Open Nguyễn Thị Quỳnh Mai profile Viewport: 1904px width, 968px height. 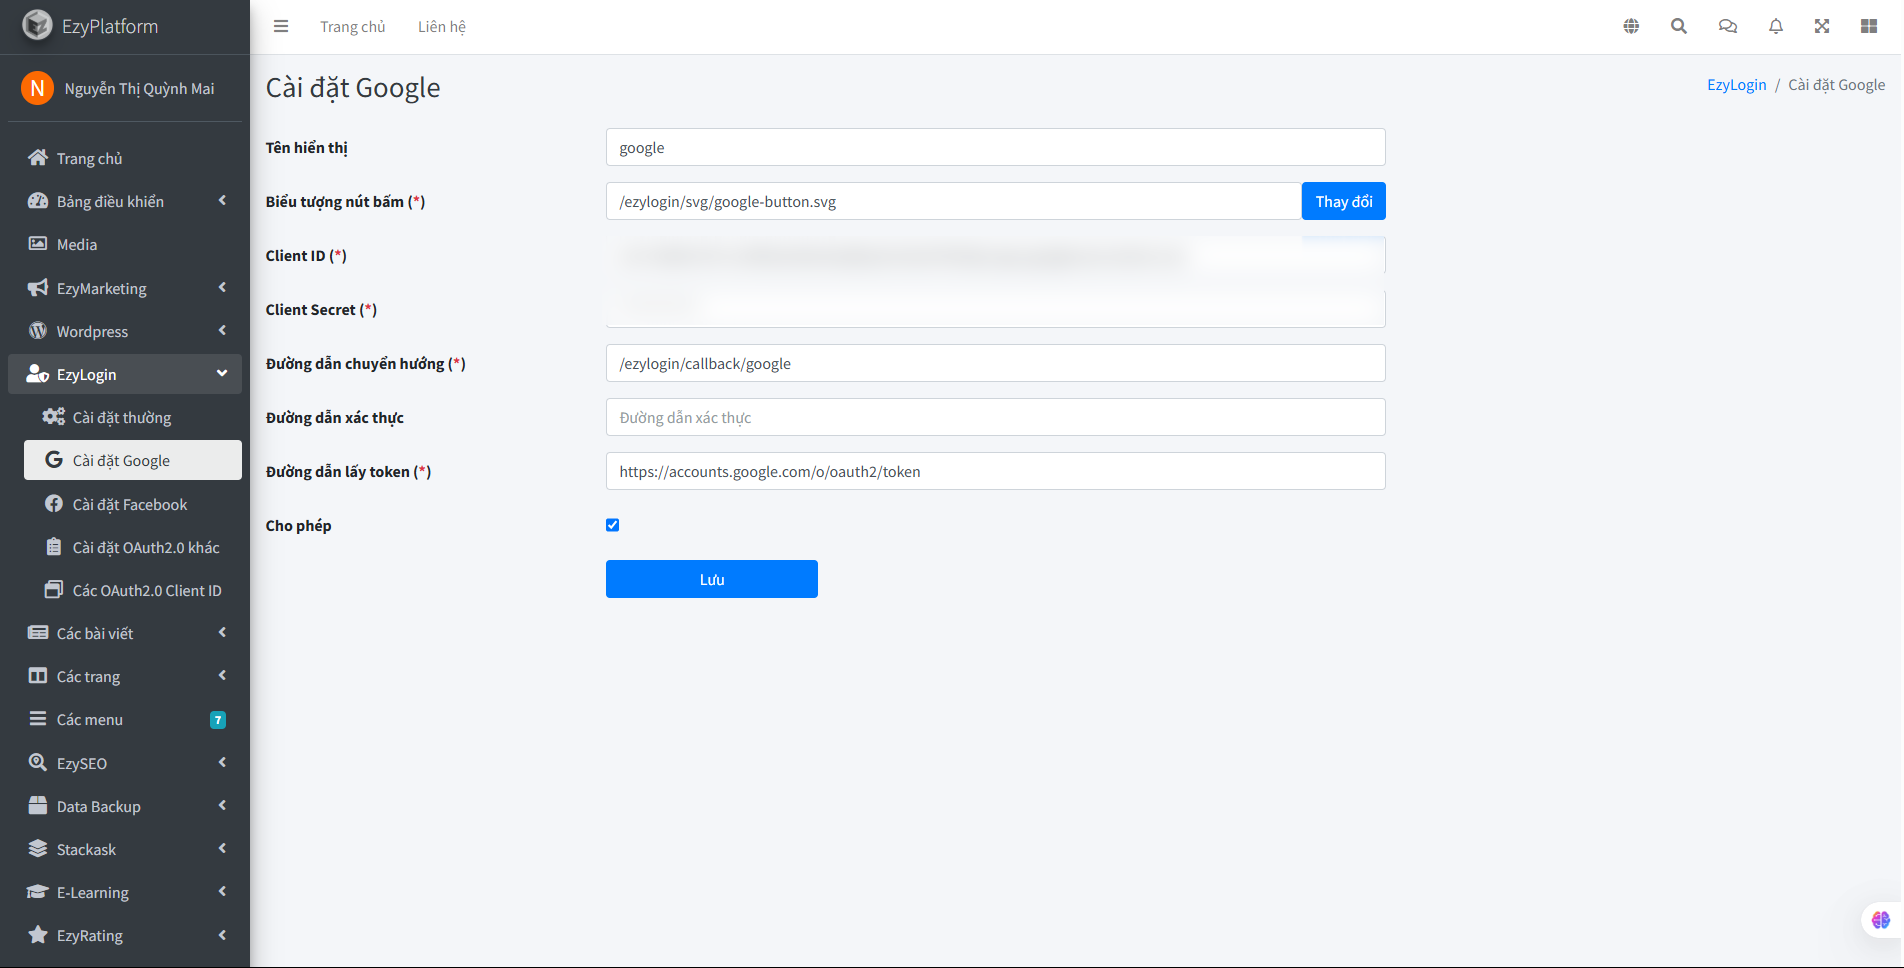pyautogui.click(x=139, y=89)
